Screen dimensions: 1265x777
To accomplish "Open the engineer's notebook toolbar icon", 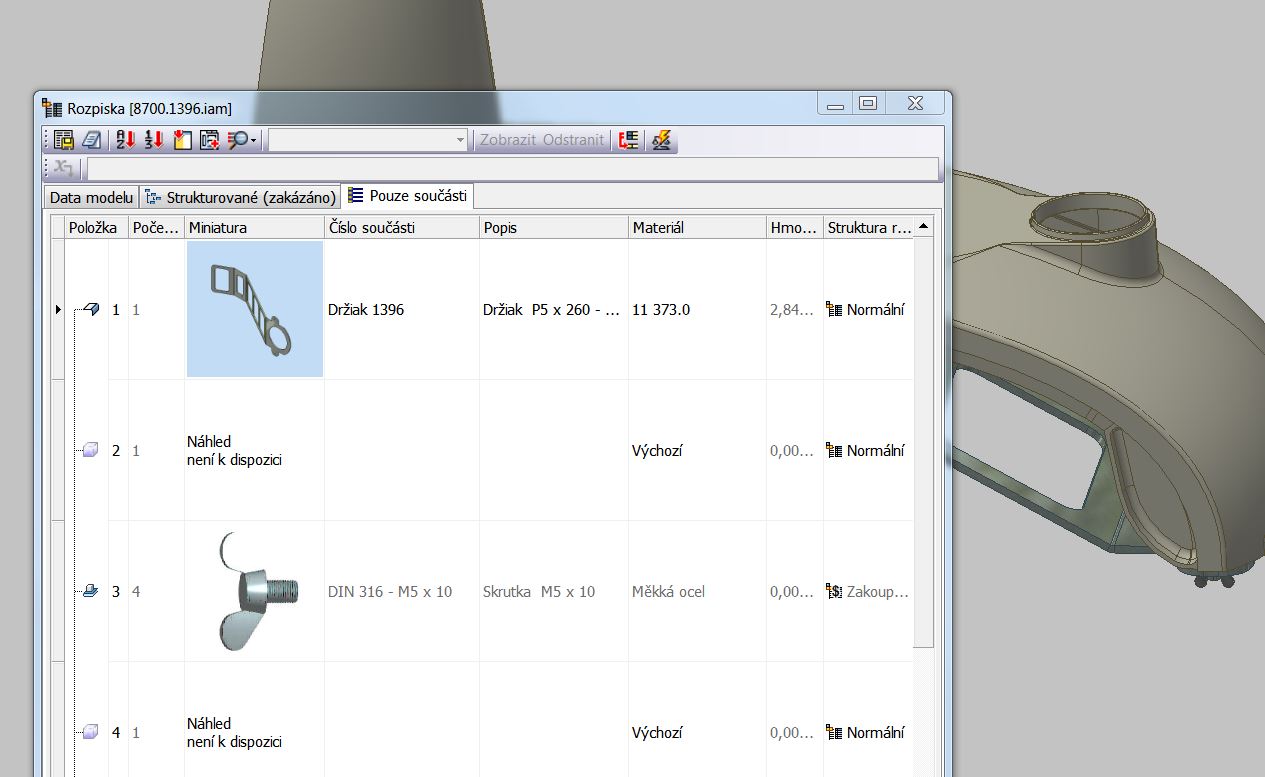I will [x=92, y=140].
